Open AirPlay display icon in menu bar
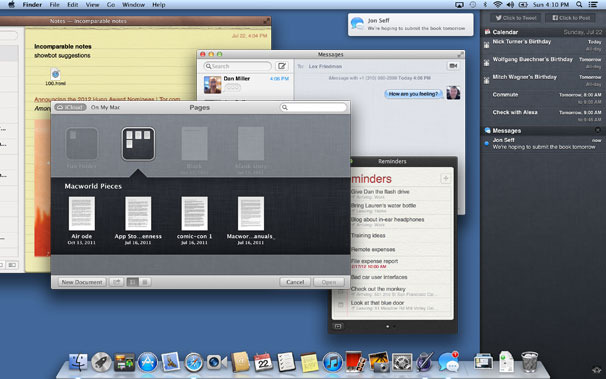Viewport: 606px width, 379px height. (459, 5)
